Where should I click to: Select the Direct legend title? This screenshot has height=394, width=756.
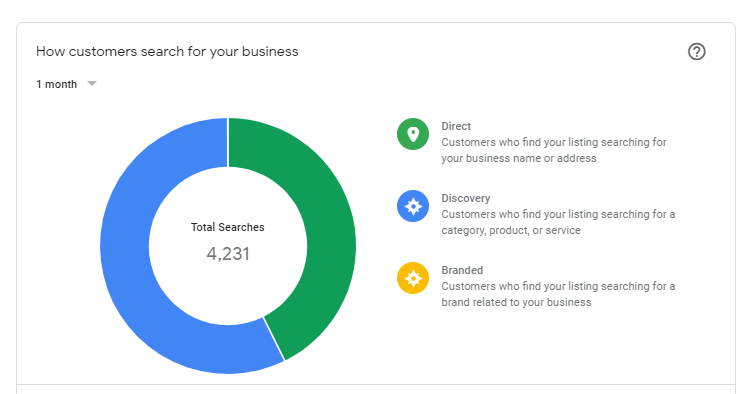(456, 126)
